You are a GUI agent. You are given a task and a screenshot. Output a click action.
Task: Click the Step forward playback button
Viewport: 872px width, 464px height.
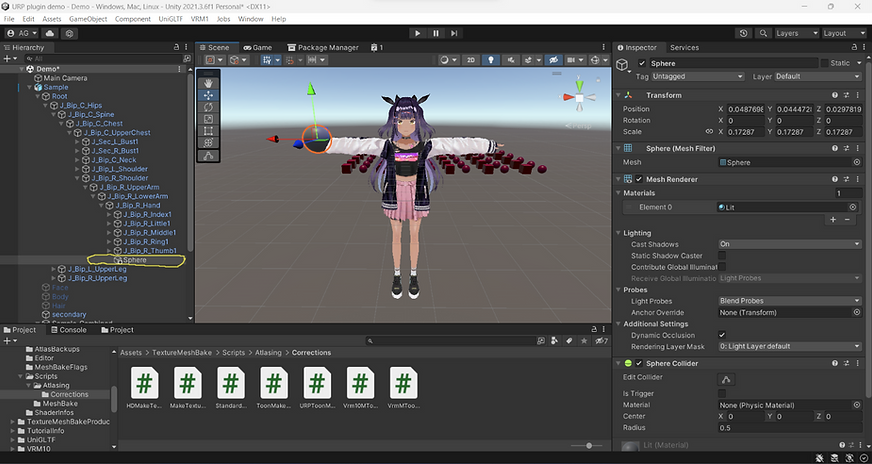click(454, 33)
